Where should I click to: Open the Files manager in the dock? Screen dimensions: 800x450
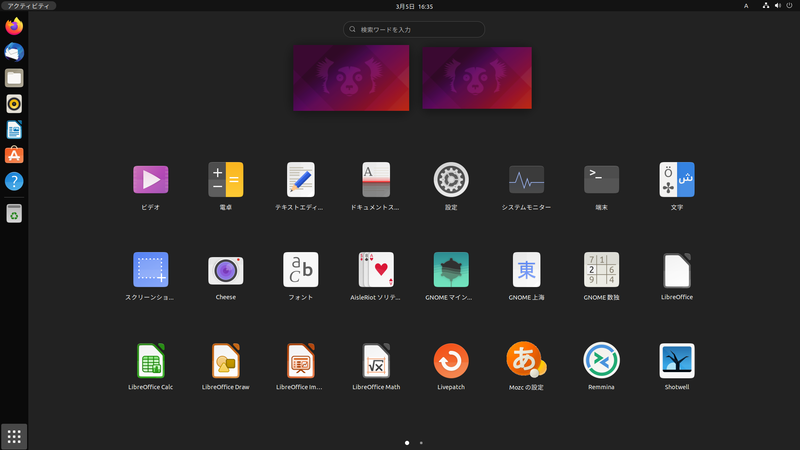tap(14, 78)
